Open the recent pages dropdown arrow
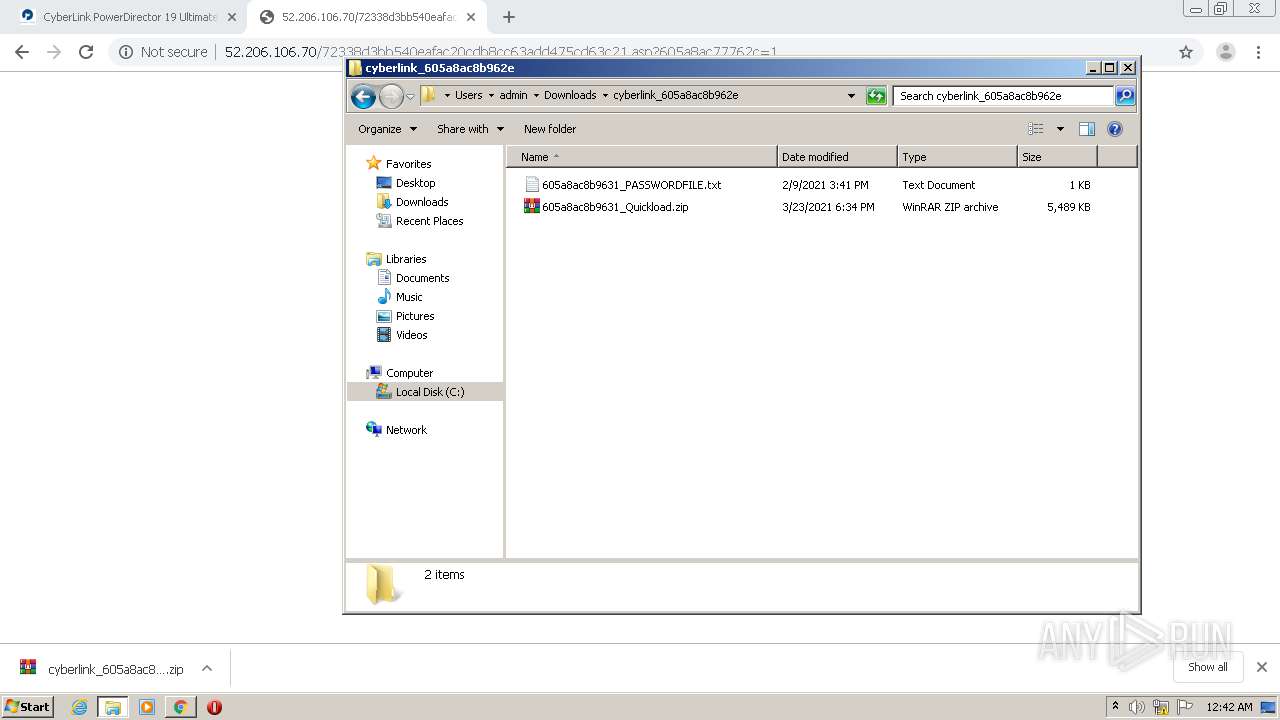Image resolution: width=1280 pixels, height=720 pixels. [410, 96]
